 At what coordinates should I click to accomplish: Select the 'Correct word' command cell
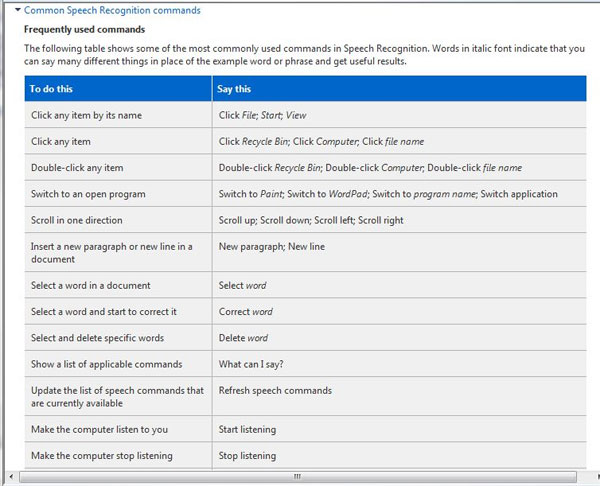coord(399,311)
